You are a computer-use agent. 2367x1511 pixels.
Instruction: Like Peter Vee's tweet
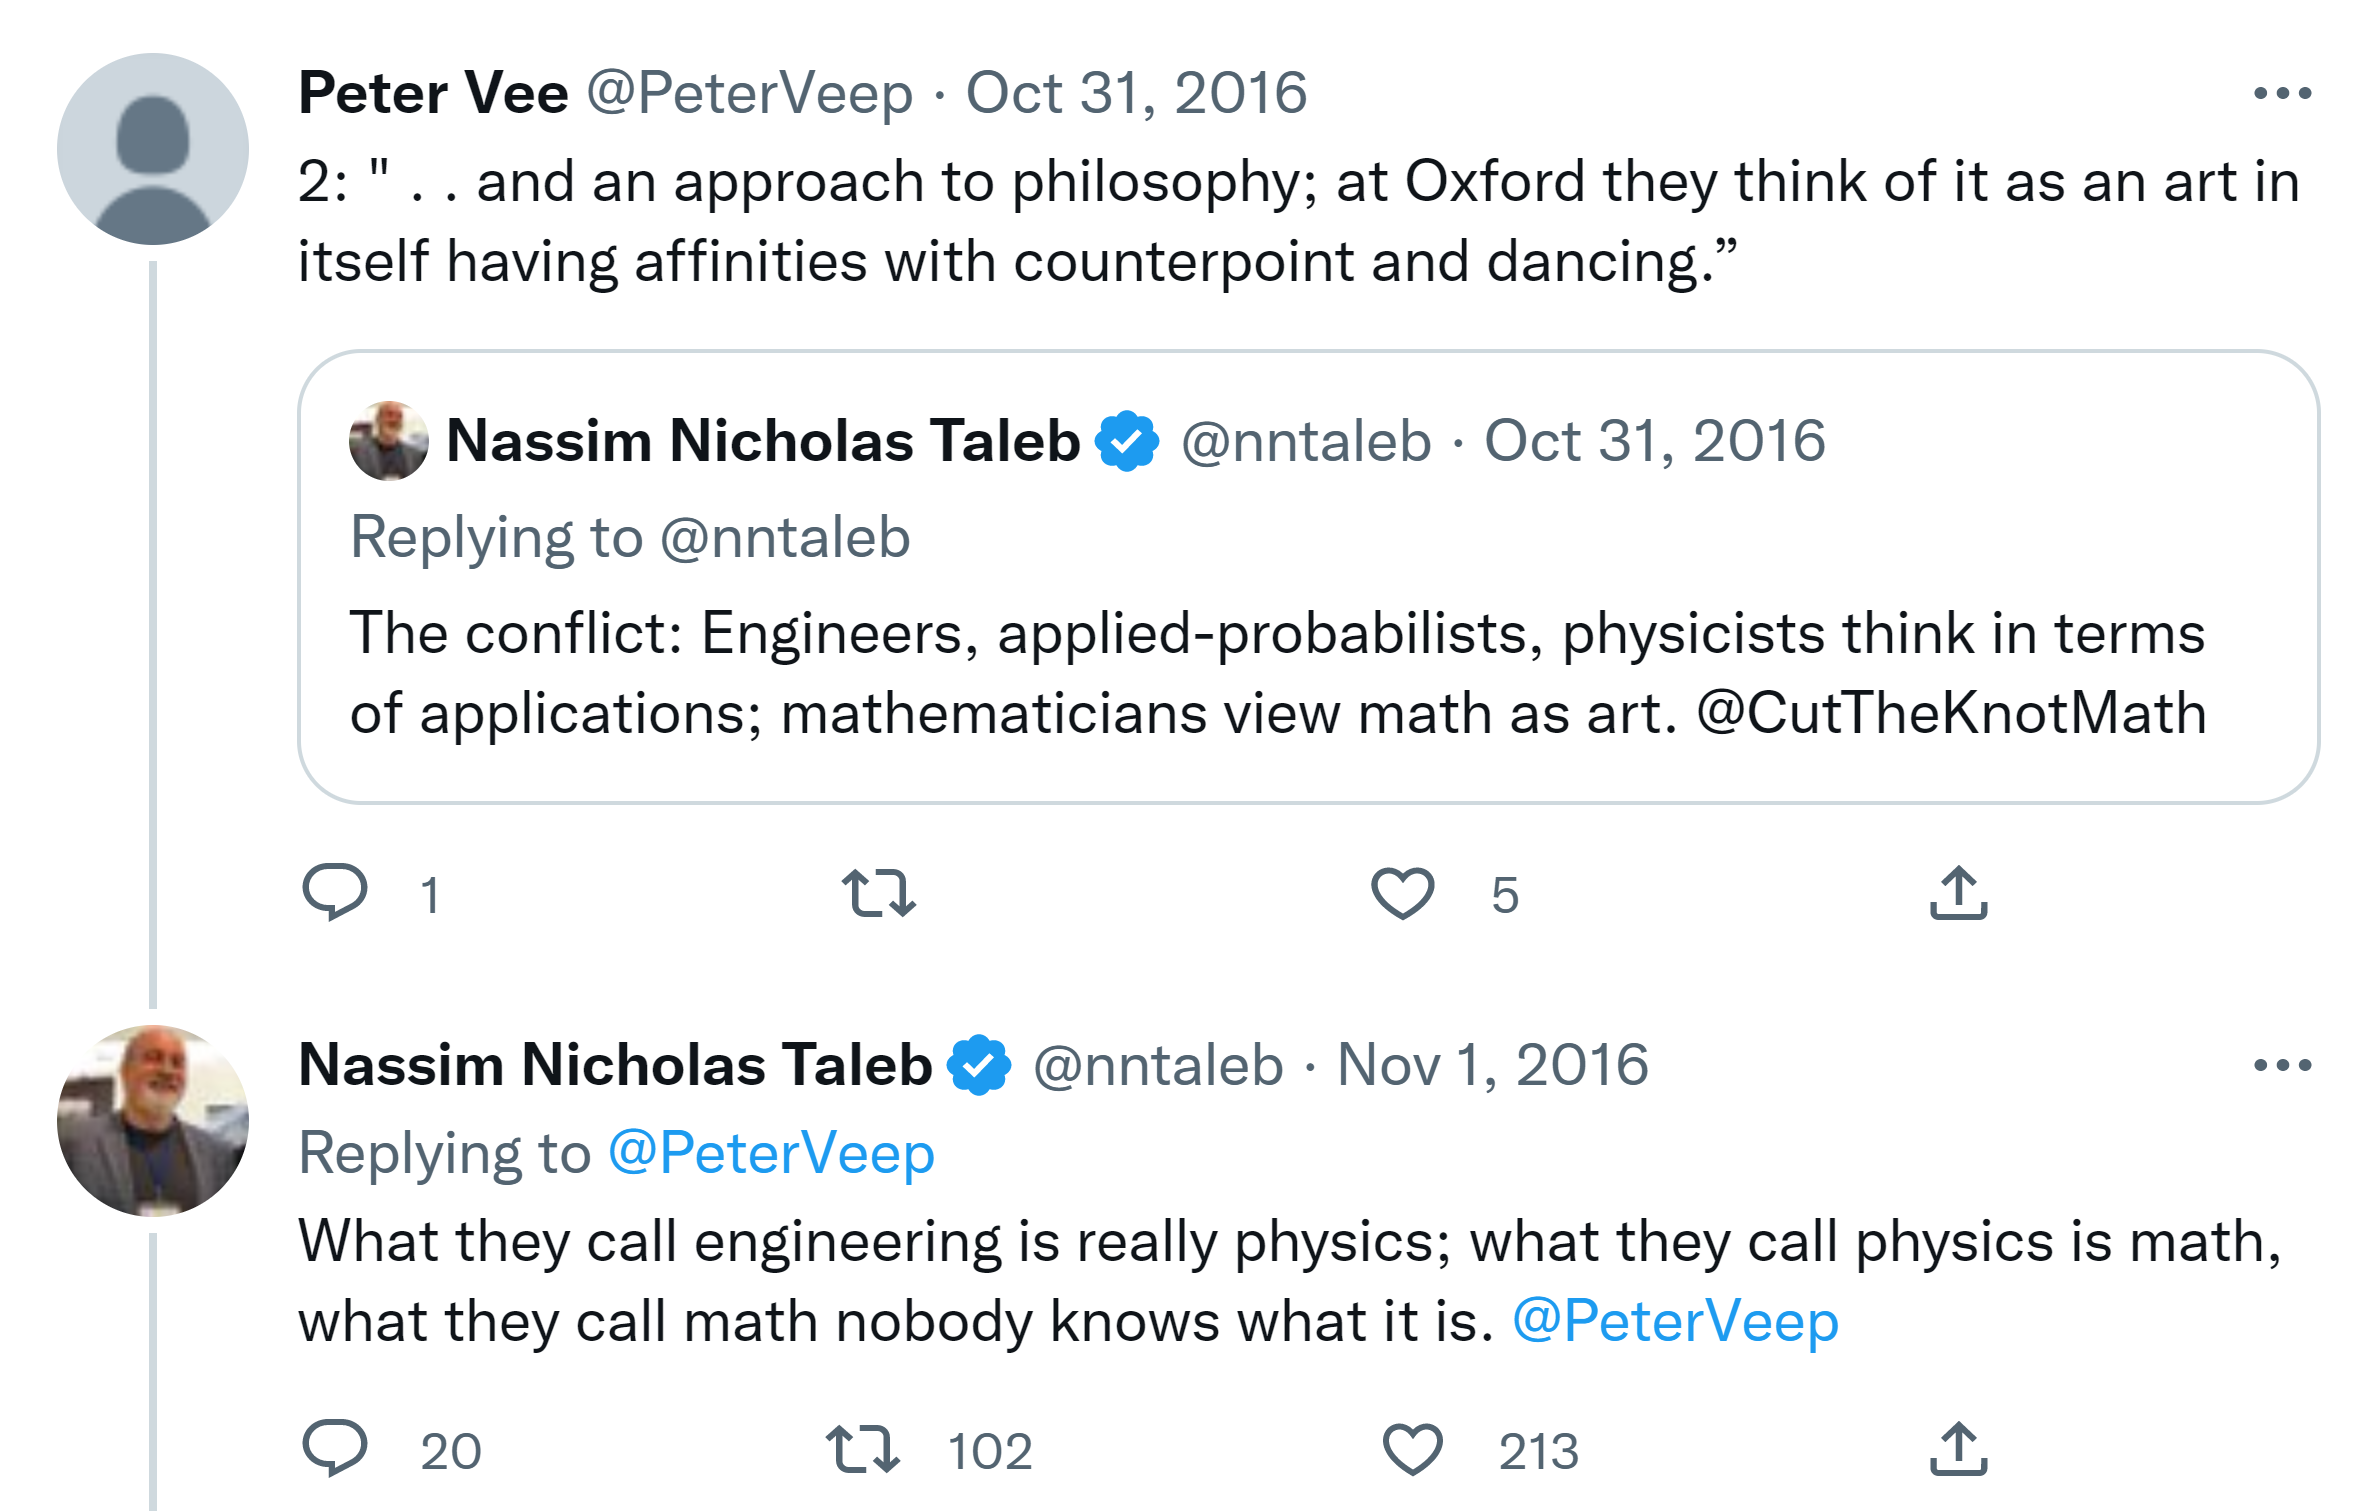[1402, 892]
